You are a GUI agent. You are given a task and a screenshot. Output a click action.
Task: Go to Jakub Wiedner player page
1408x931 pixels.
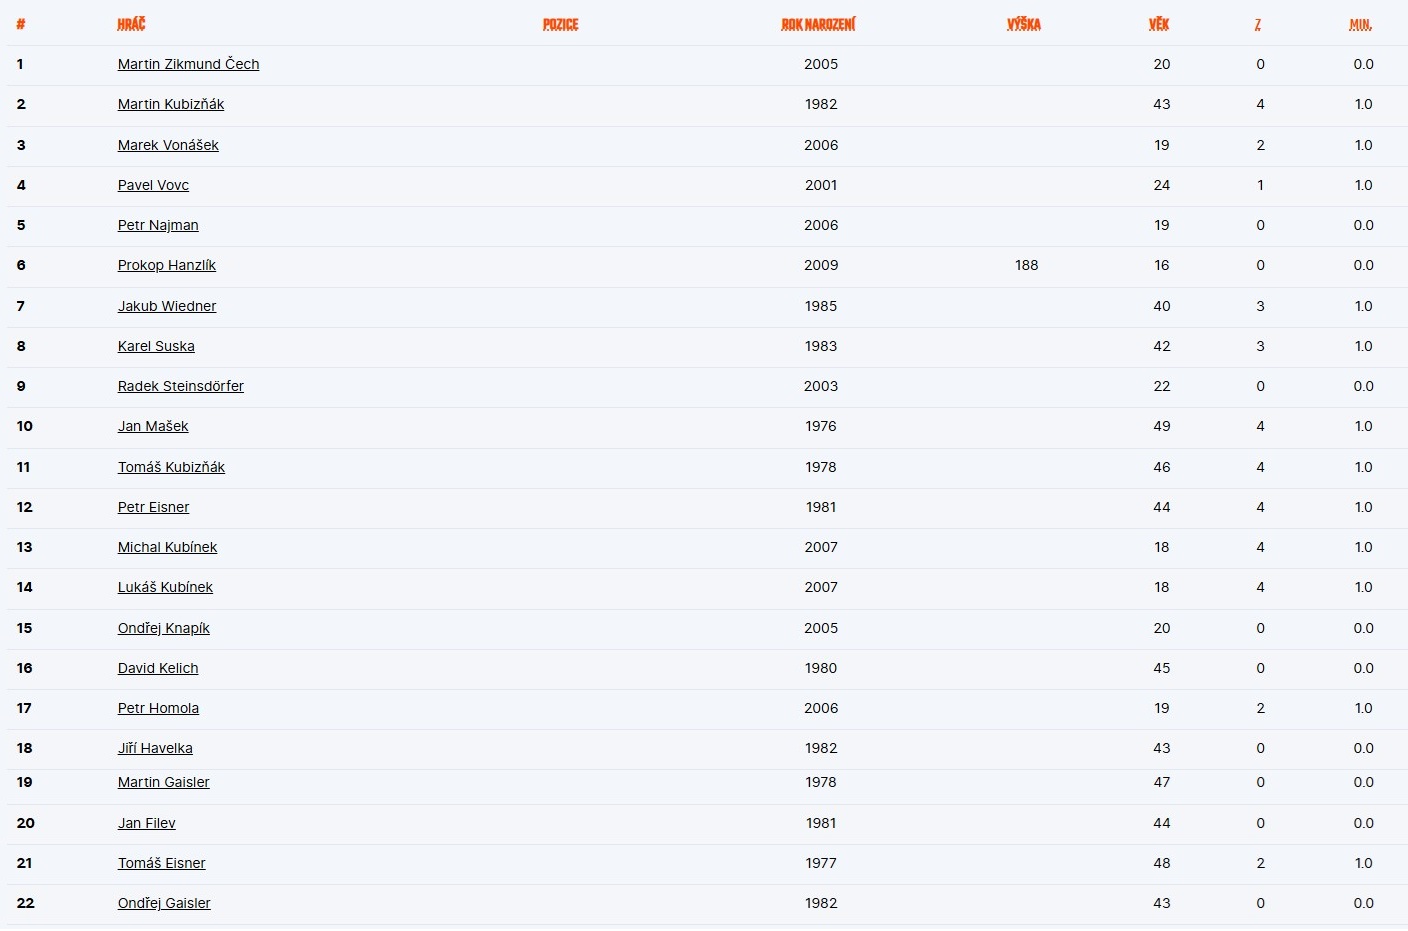coord(167,306)
